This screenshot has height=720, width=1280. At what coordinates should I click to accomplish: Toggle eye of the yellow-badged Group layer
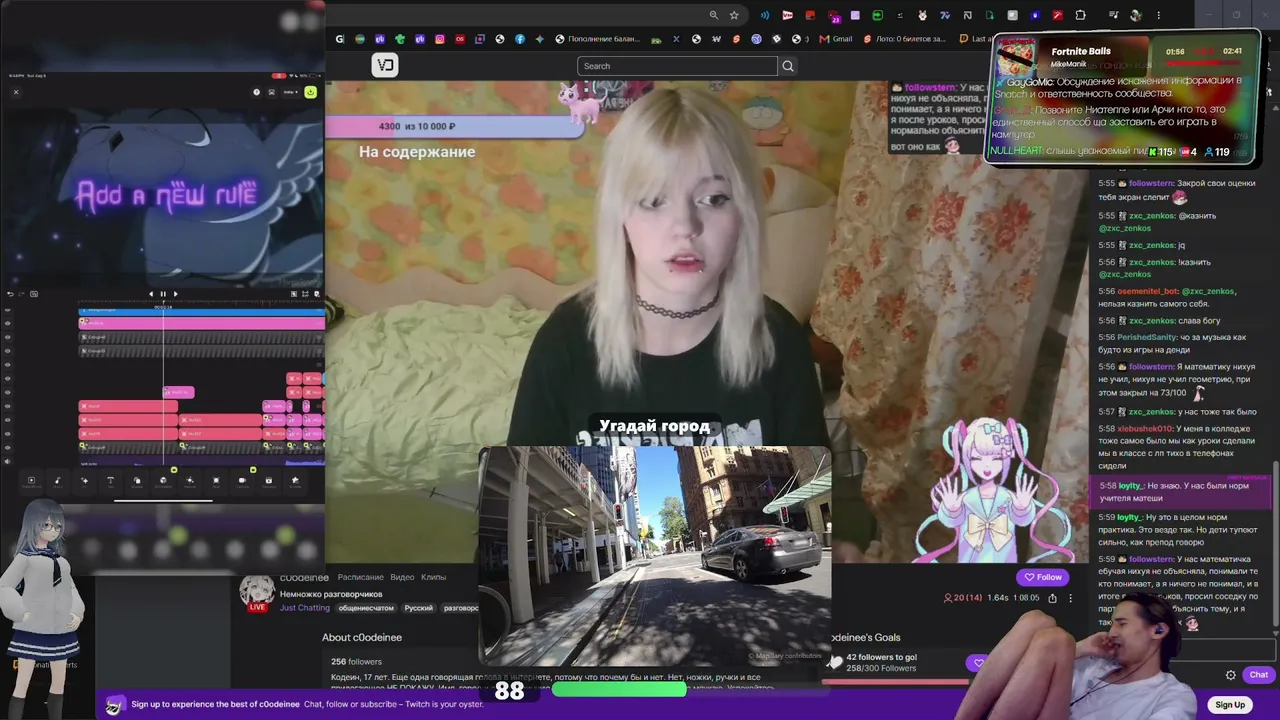[x=8, y=447]
